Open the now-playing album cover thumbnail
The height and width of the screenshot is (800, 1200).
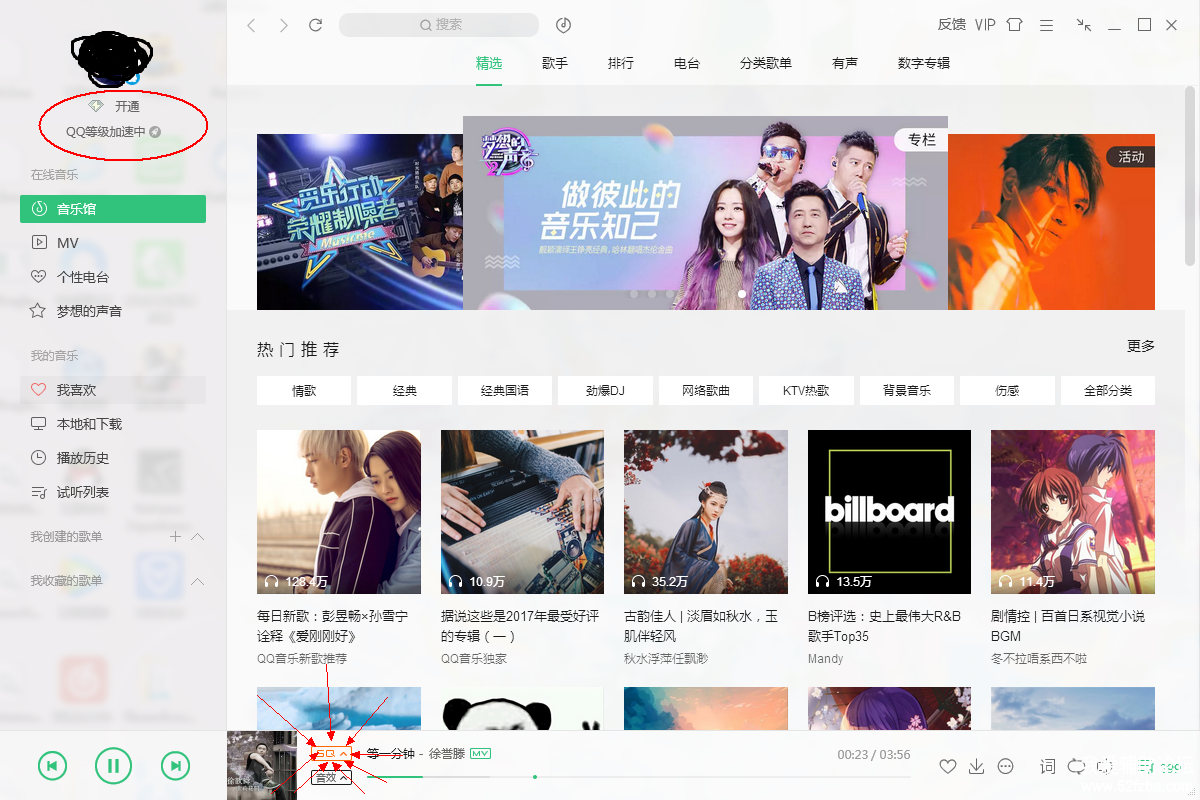pos(262,765)
